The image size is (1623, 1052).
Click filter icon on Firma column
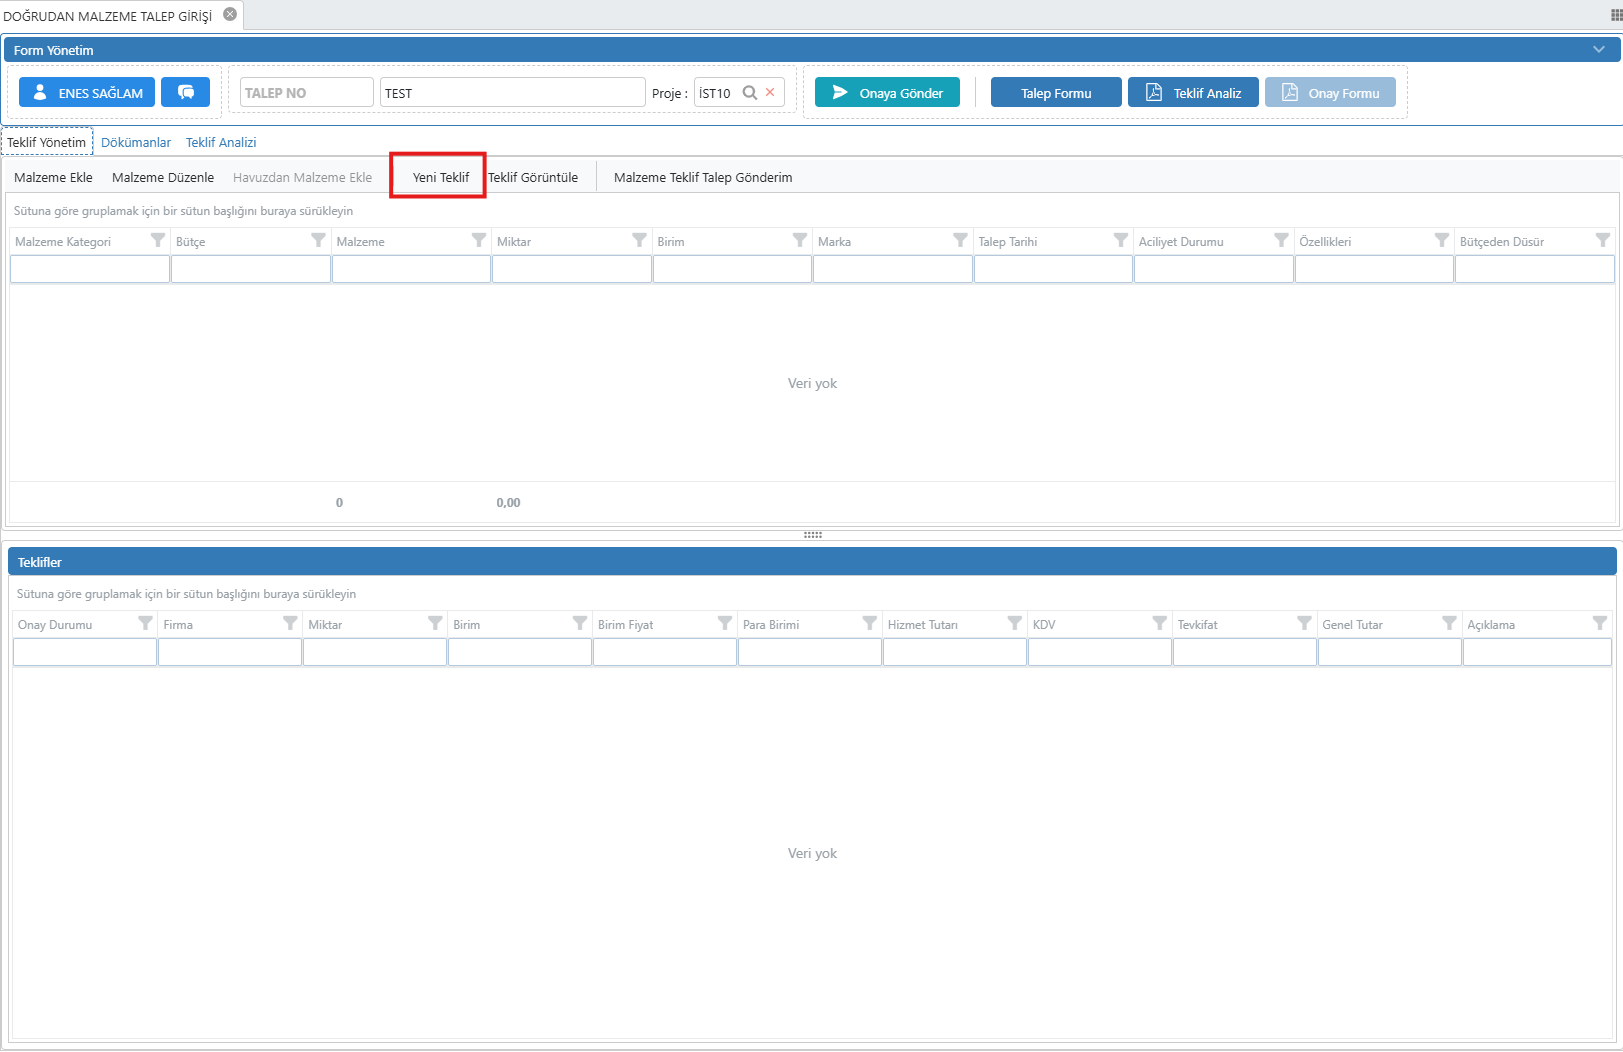pos(290,623)
